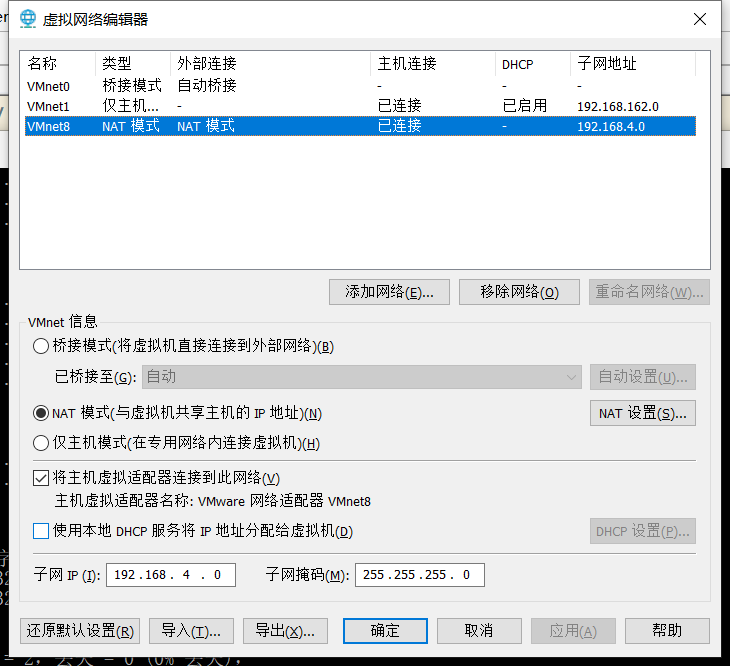Image resolution: width=730 pixels, height=666 pixels.
Task: Click the 子网 IP input field
Action: 171,575
